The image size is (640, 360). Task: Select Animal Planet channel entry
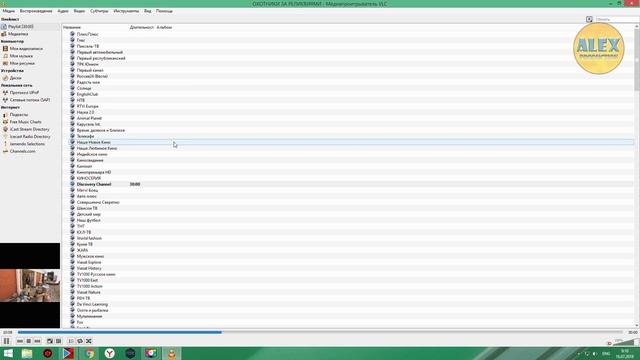(x=89, y=118)
